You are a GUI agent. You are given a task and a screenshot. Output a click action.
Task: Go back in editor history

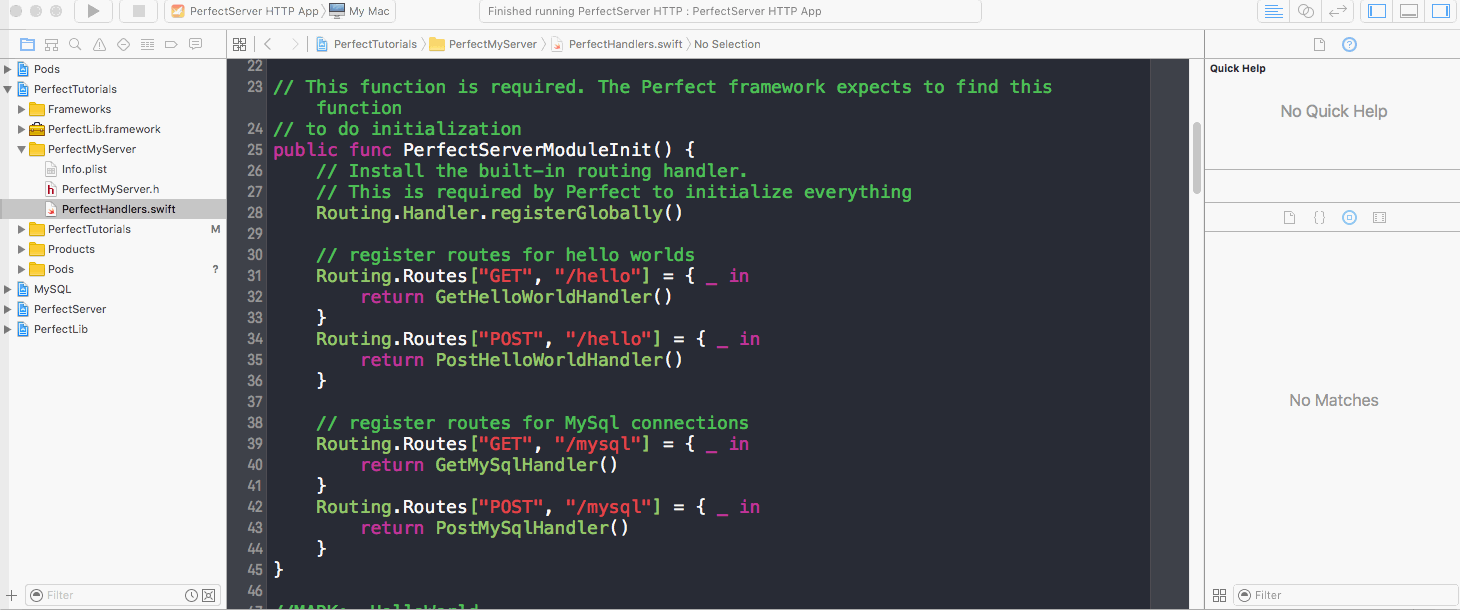268,44
